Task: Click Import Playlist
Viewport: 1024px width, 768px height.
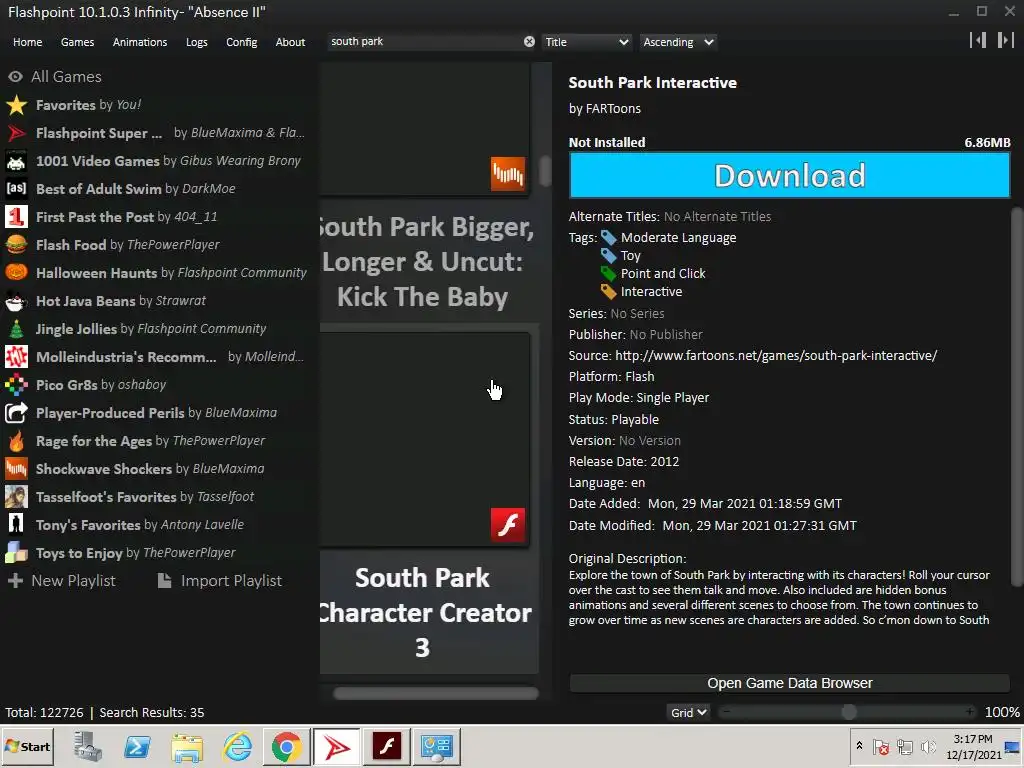Action: coord(220,581)
